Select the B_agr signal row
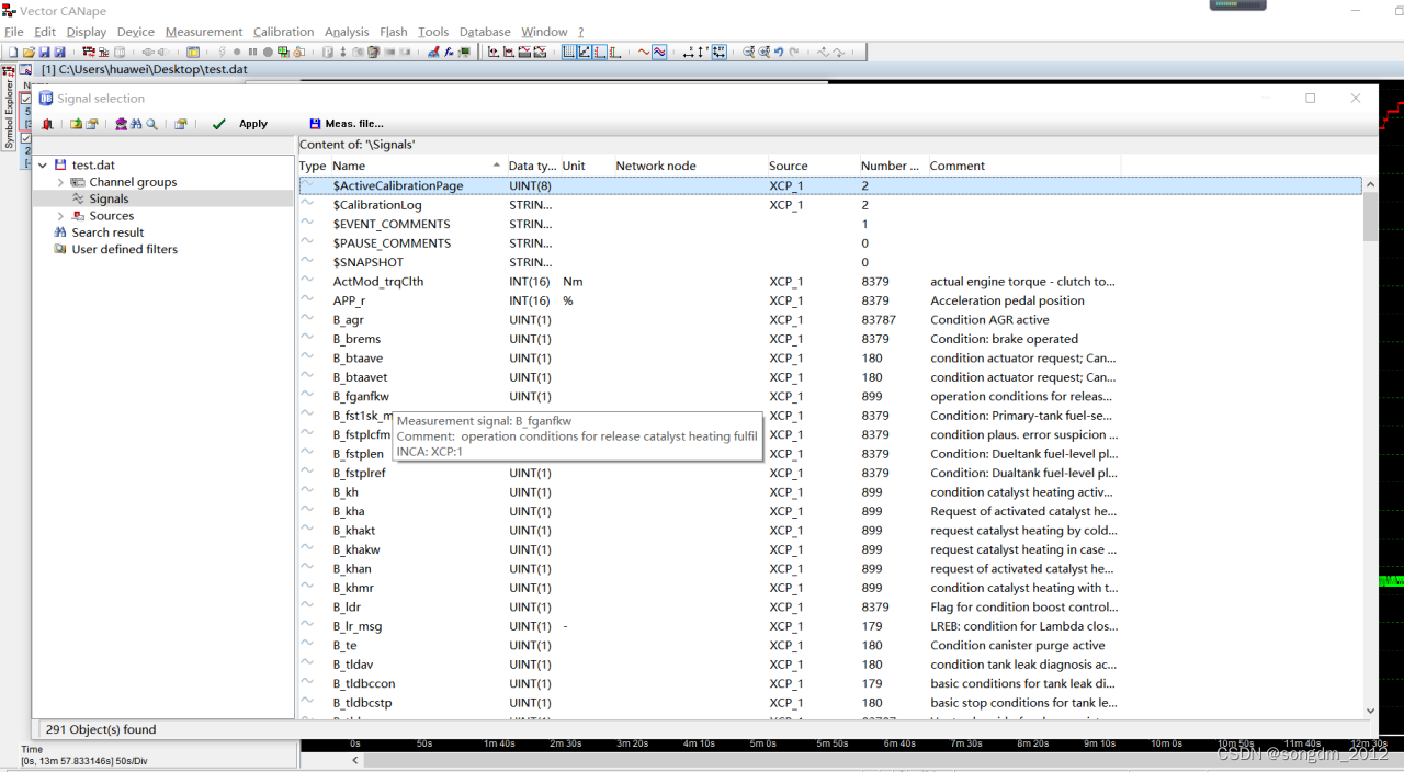This screenshot has width=1404, height=773. (x=830, y=320)
